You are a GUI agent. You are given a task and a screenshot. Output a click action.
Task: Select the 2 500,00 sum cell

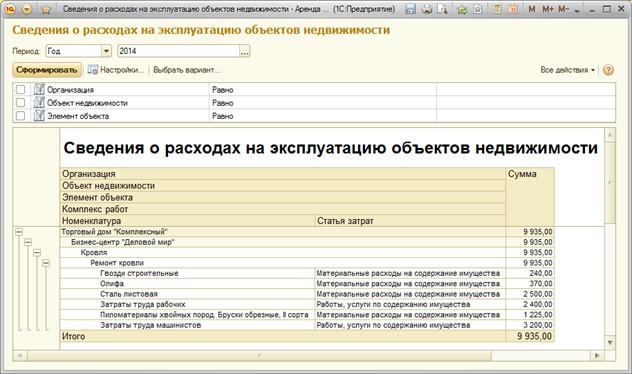tap(530, 294)
